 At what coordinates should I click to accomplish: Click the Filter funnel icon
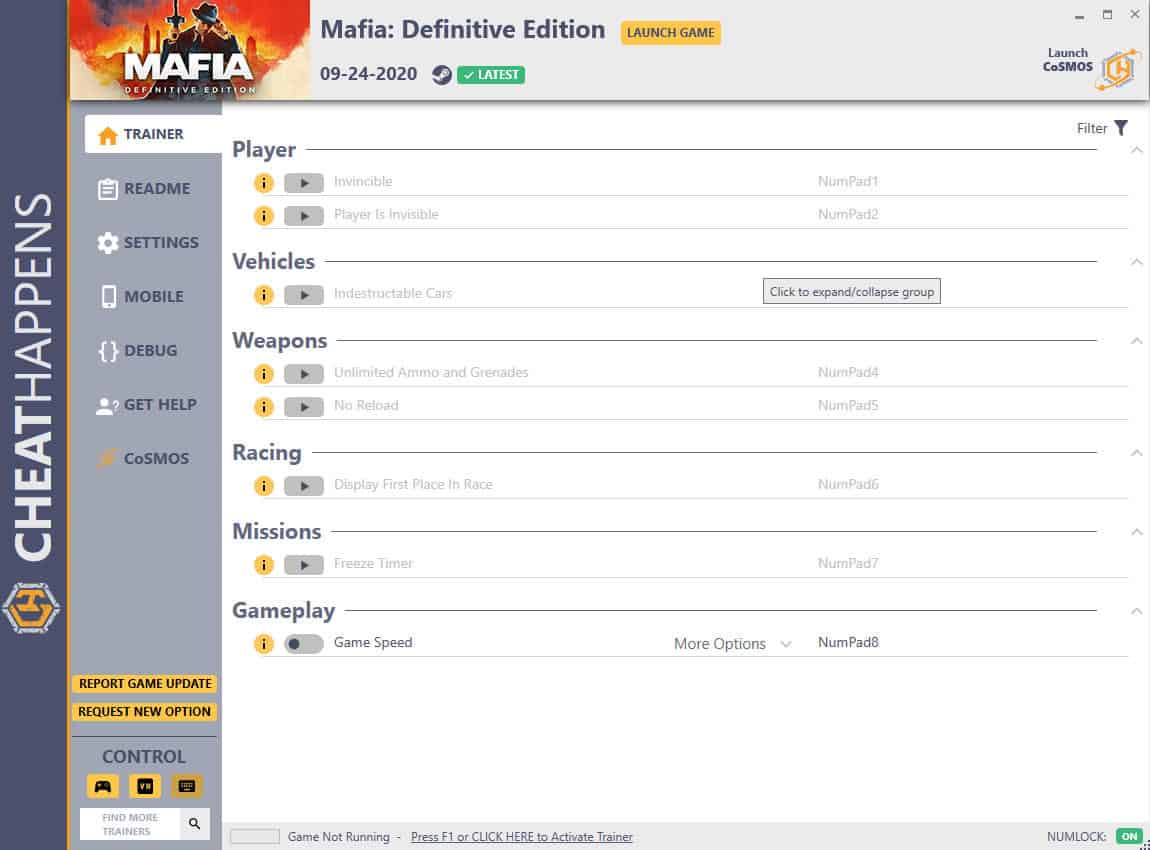click(1121, 128)
